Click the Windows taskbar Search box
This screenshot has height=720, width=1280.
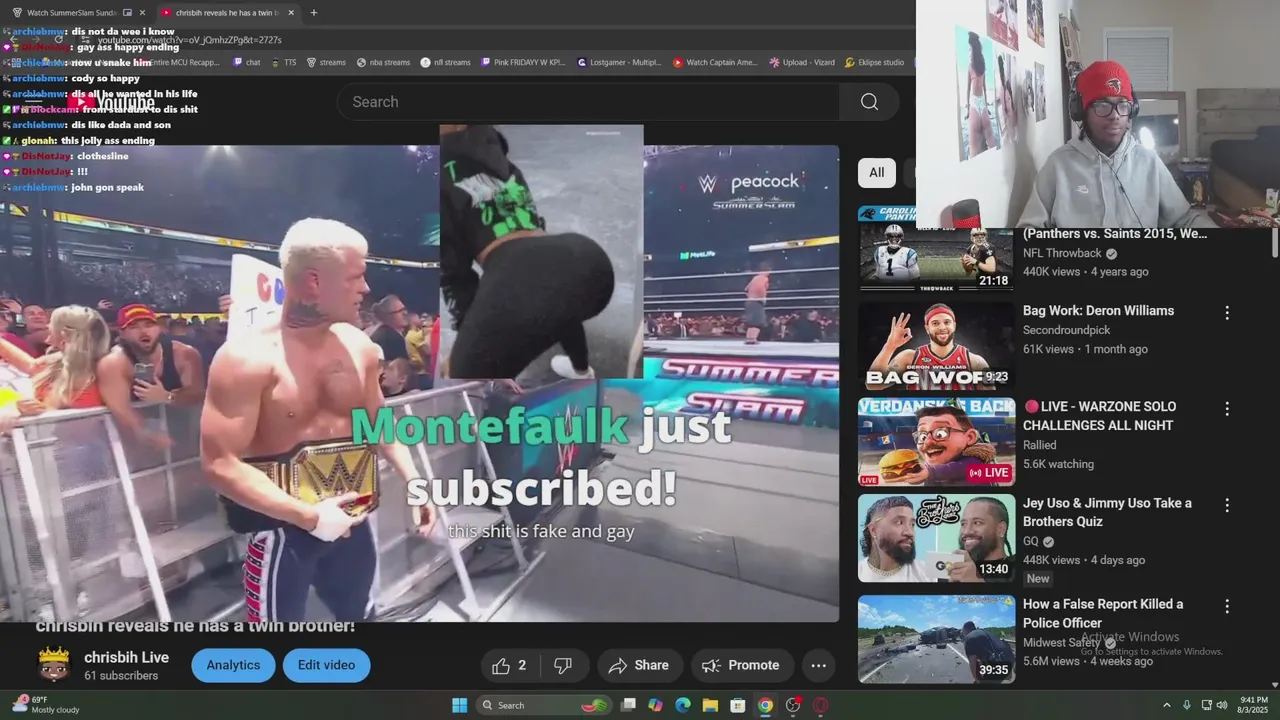tap(545, 705)
